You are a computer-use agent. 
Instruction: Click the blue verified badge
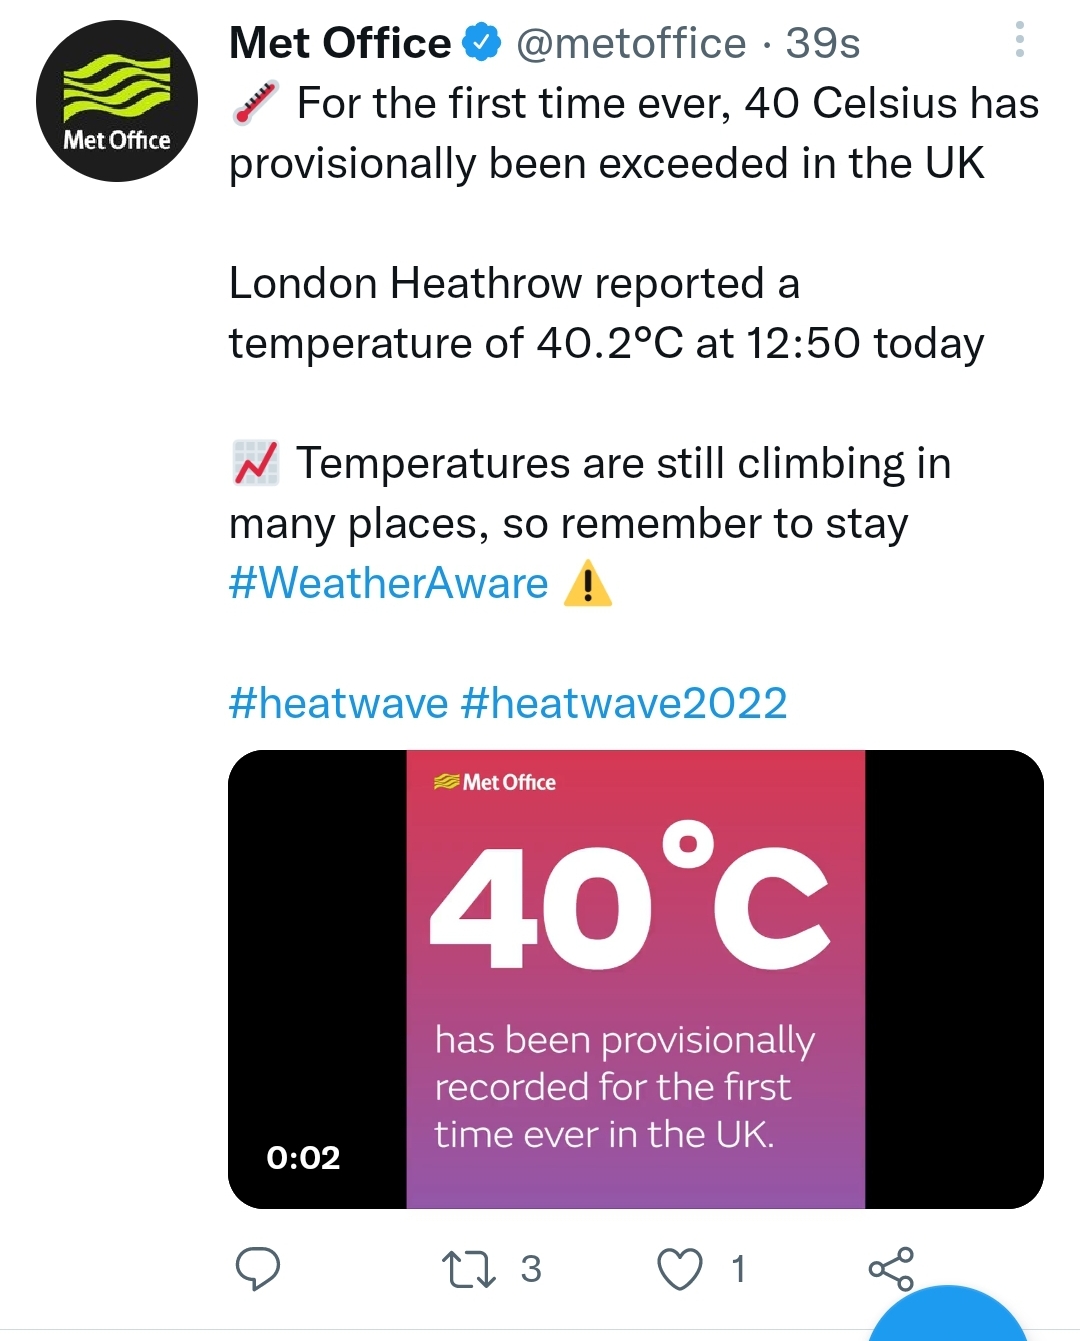coord(484,43)
